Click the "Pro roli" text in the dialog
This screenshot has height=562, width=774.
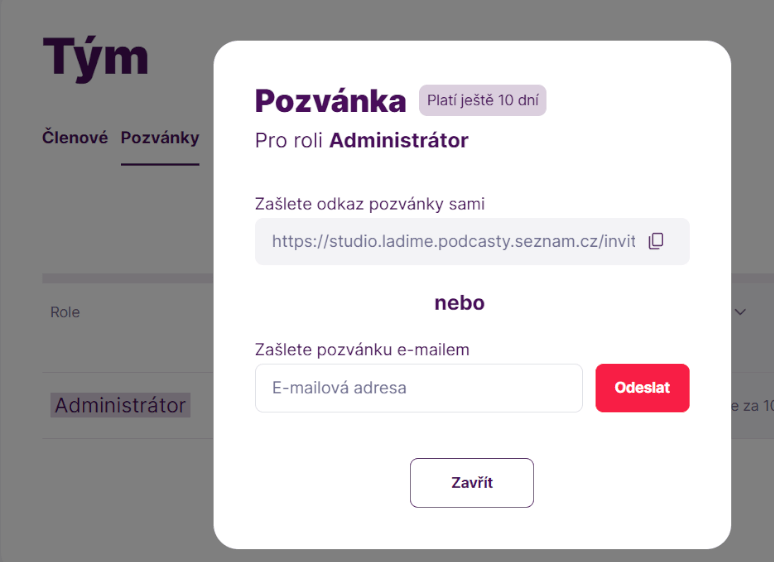click(289, 141)
